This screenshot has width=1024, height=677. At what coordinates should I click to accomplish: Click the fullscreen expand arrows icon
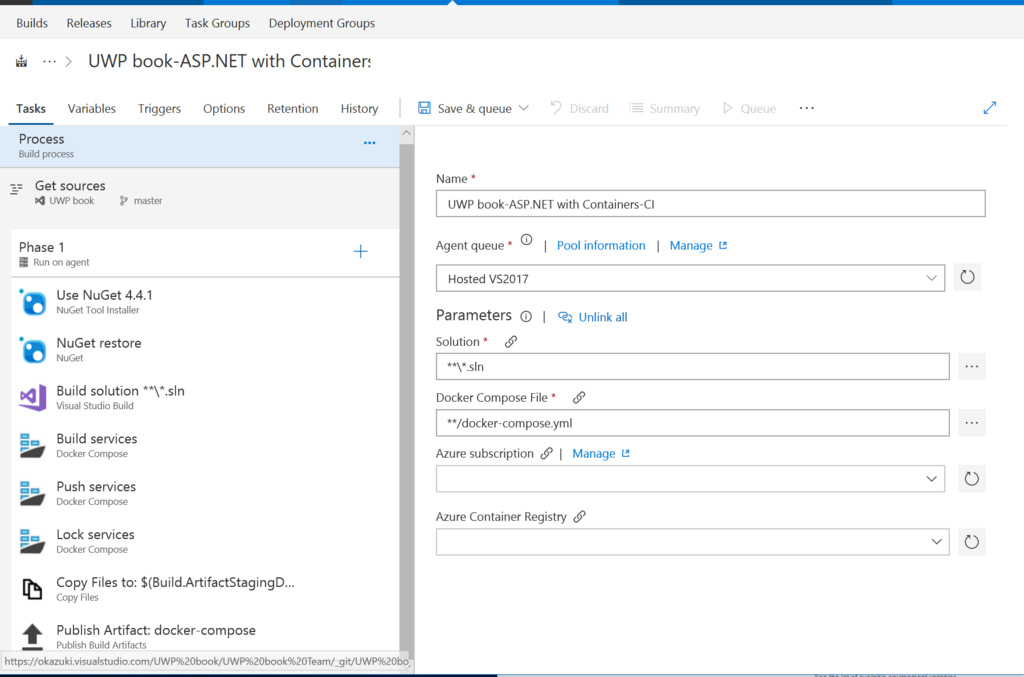[x=990, y=108]
